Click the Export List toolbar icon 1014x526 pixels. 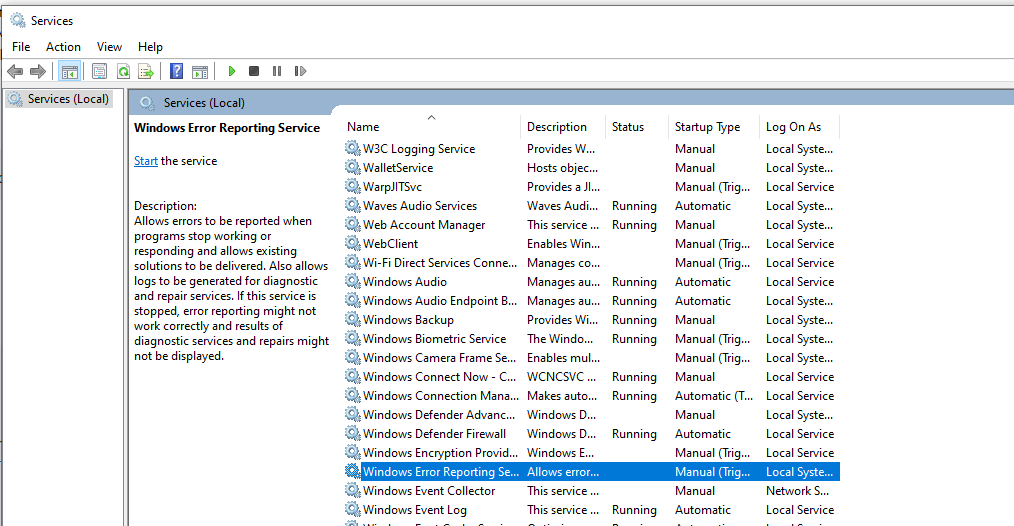[146, 71]
